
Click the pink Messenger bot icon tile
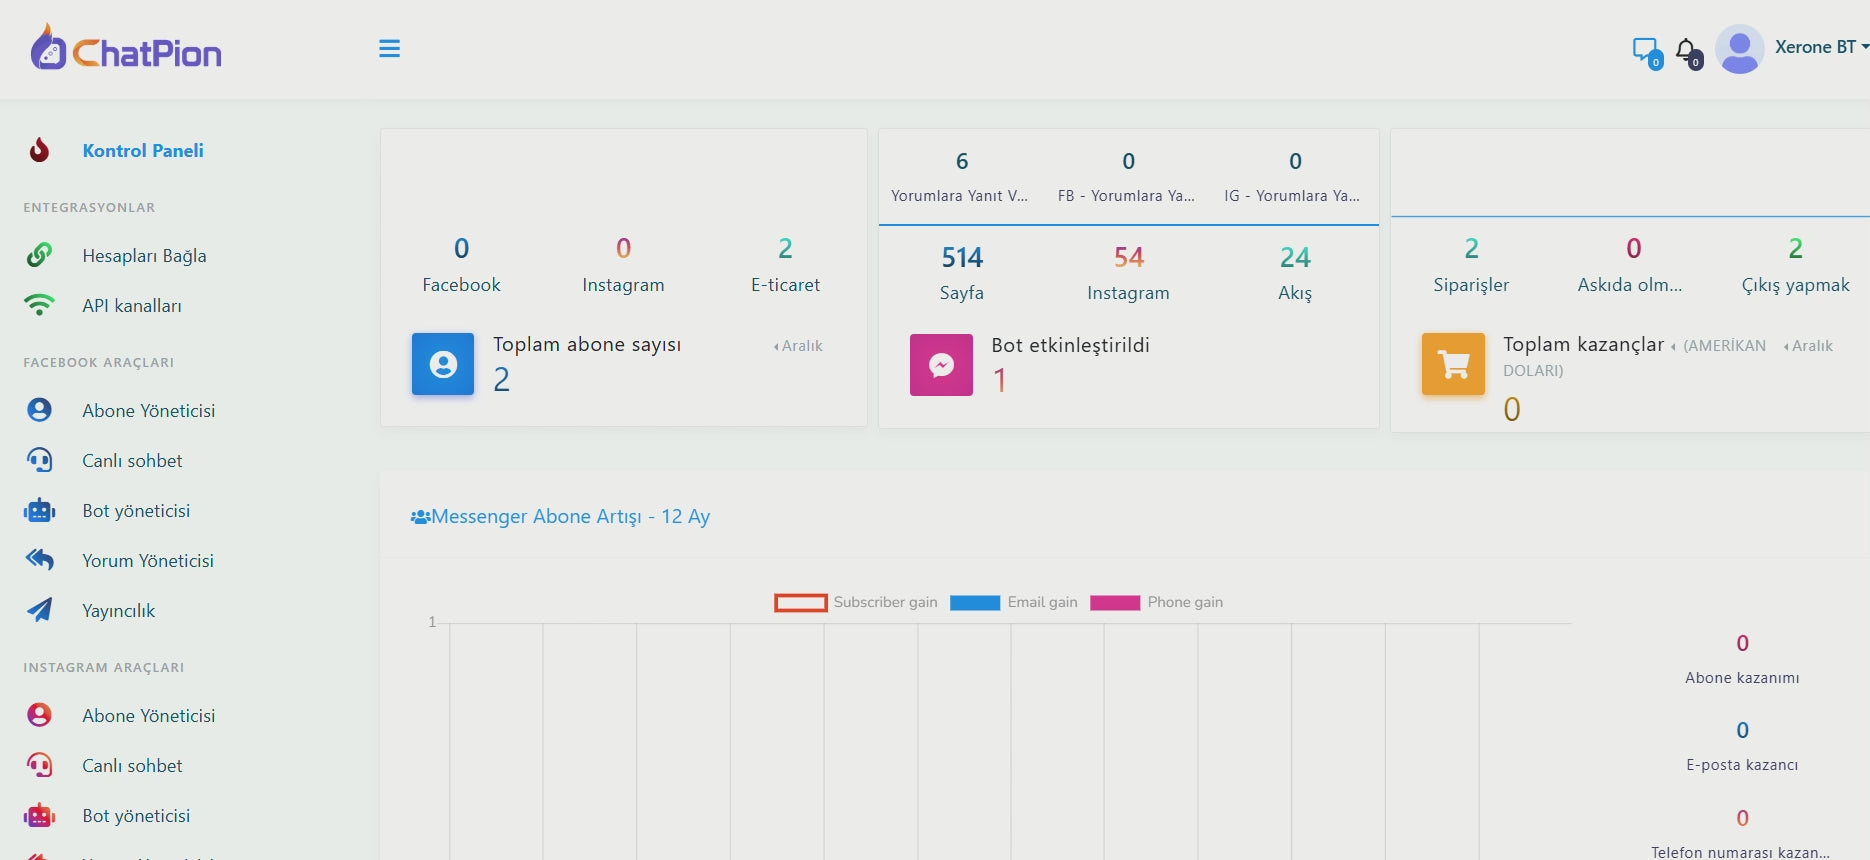[x=941, y=365]
